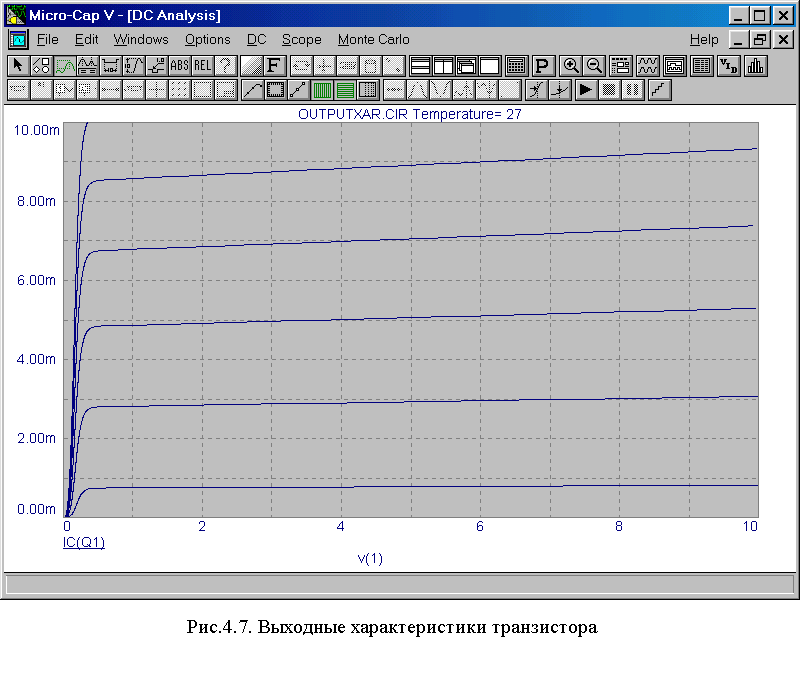Stop the analysis run
The width and height of the screenshot is (800, 688).
609,90
